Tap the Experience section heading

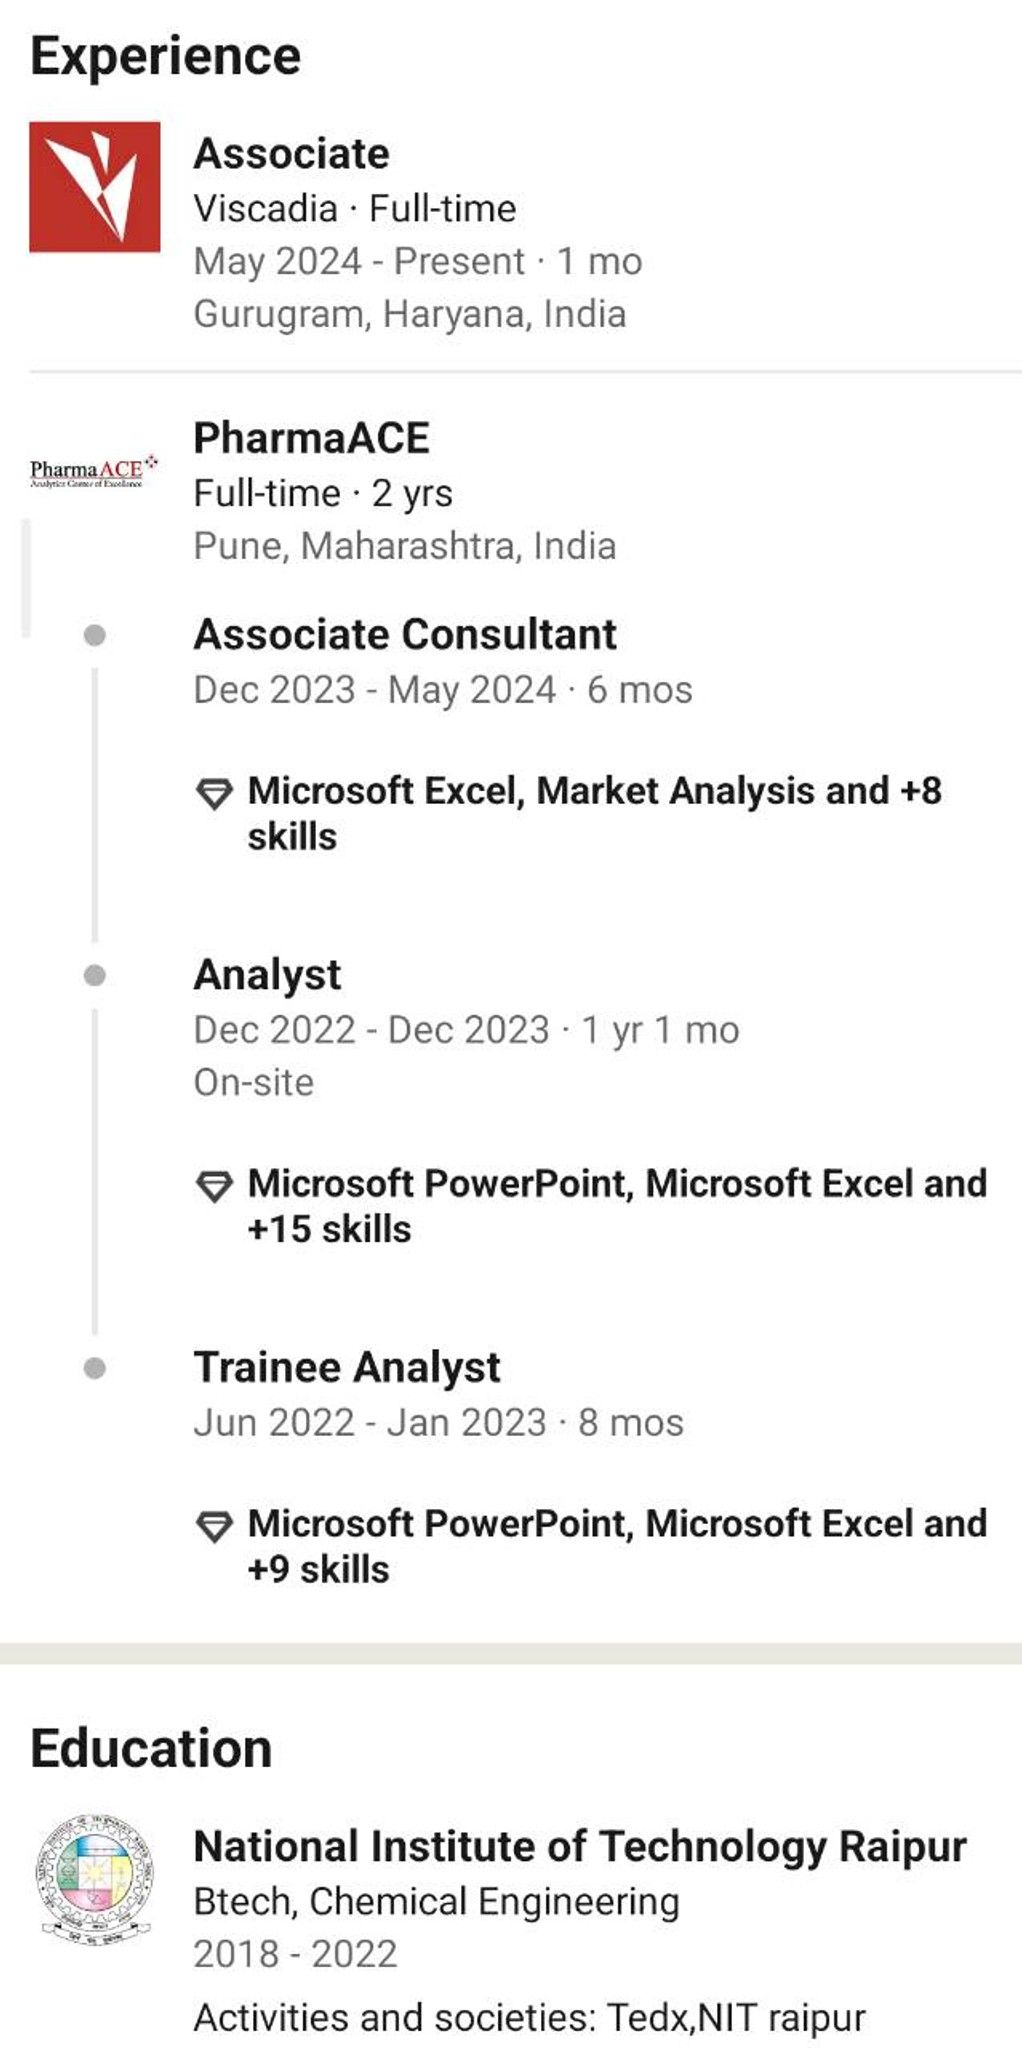[x=165, y=56]
